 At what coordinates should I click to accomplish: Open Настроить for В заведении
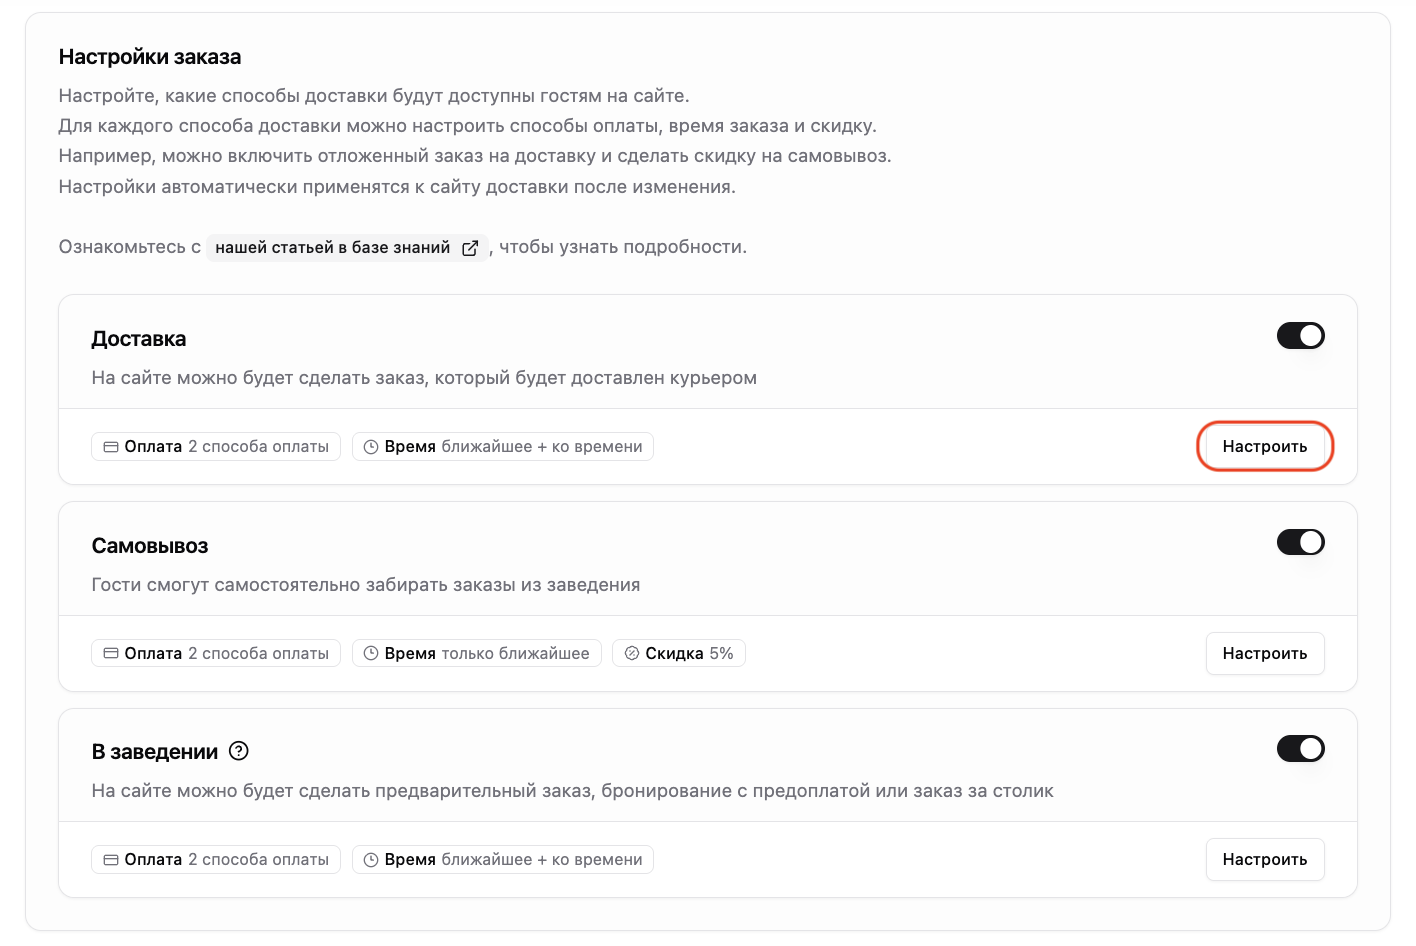tap(1265, 860)
